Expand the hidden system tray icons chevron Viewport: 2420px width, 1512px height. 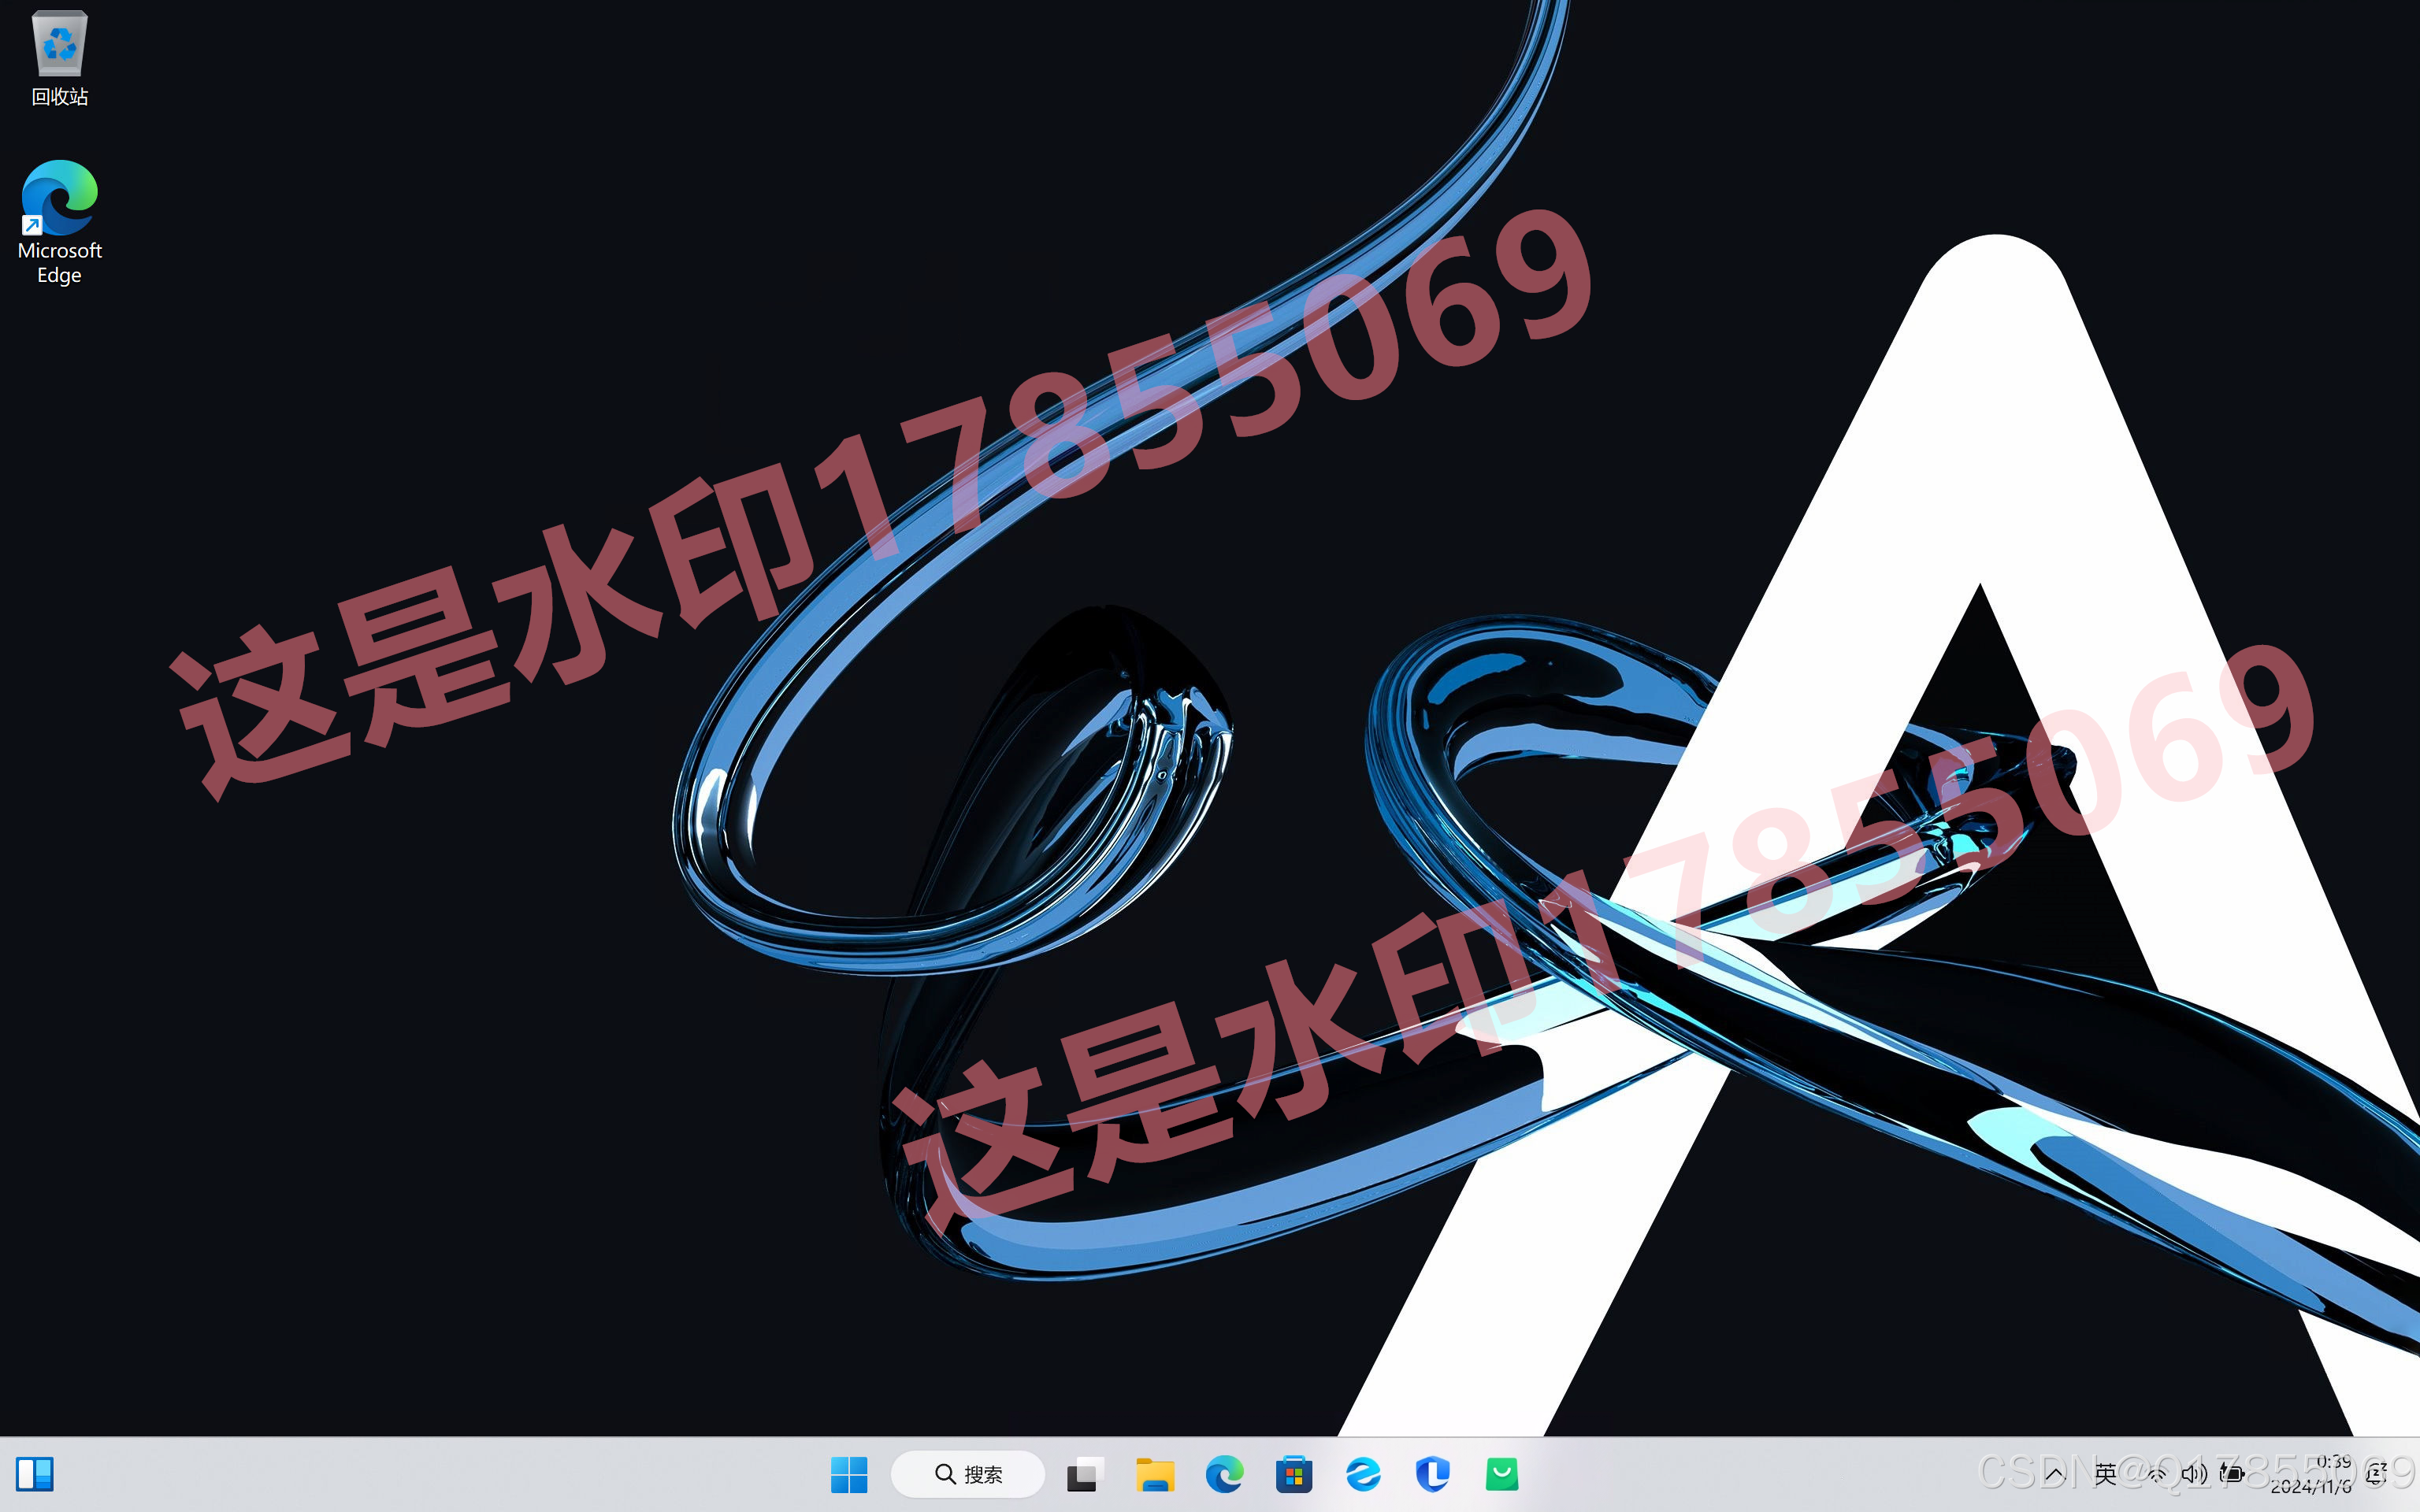tap(2055, 1474)
